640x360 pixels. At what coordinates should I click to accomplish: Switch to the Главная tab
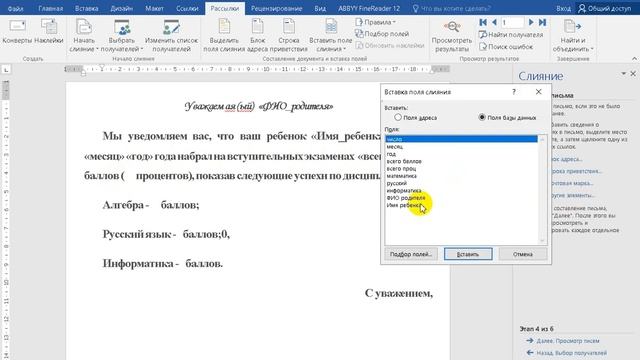(x=51, y=8)
